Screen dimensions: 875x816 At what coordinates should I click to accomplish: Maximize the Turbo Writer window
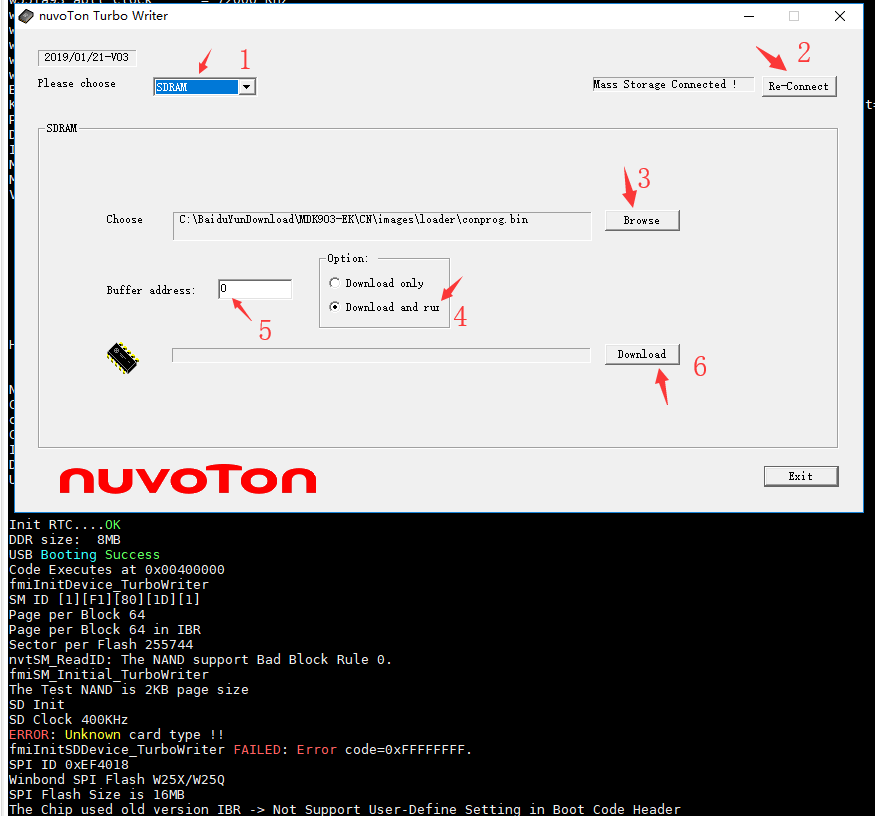point(794,16)
